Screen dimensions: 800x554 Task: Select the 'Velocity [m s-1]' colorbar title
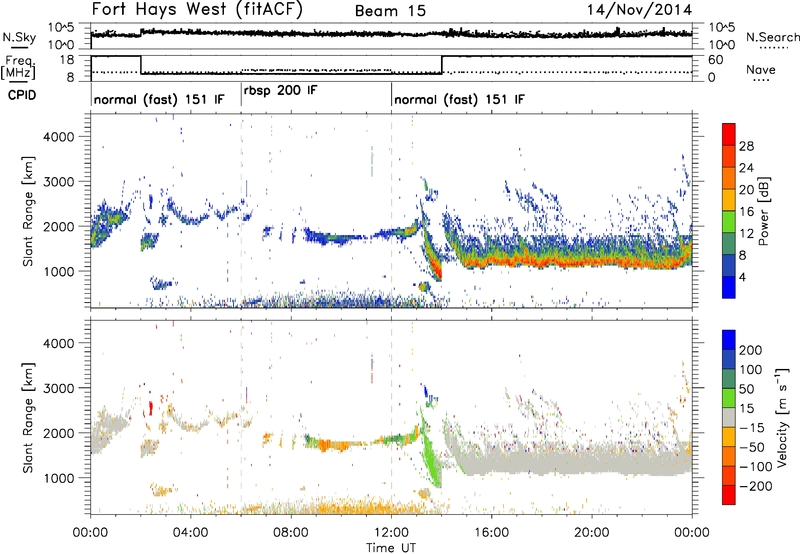coord(782,417)
